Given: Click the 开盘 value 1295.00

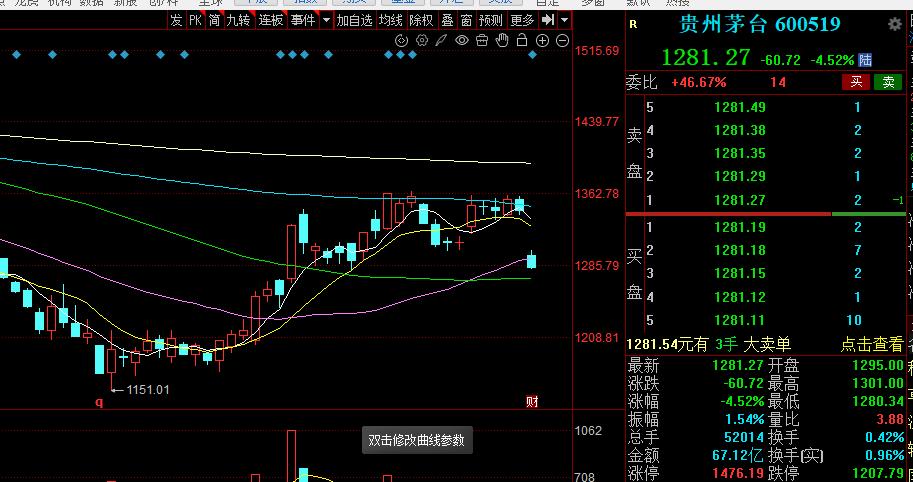Looking at the screenshot, I should [878, 366].
